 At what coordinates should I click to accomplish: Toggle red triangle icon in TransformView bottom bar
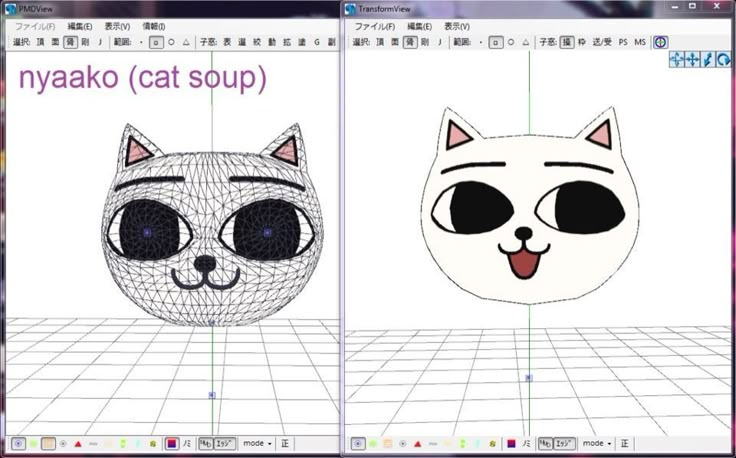[x=418, y=443]
